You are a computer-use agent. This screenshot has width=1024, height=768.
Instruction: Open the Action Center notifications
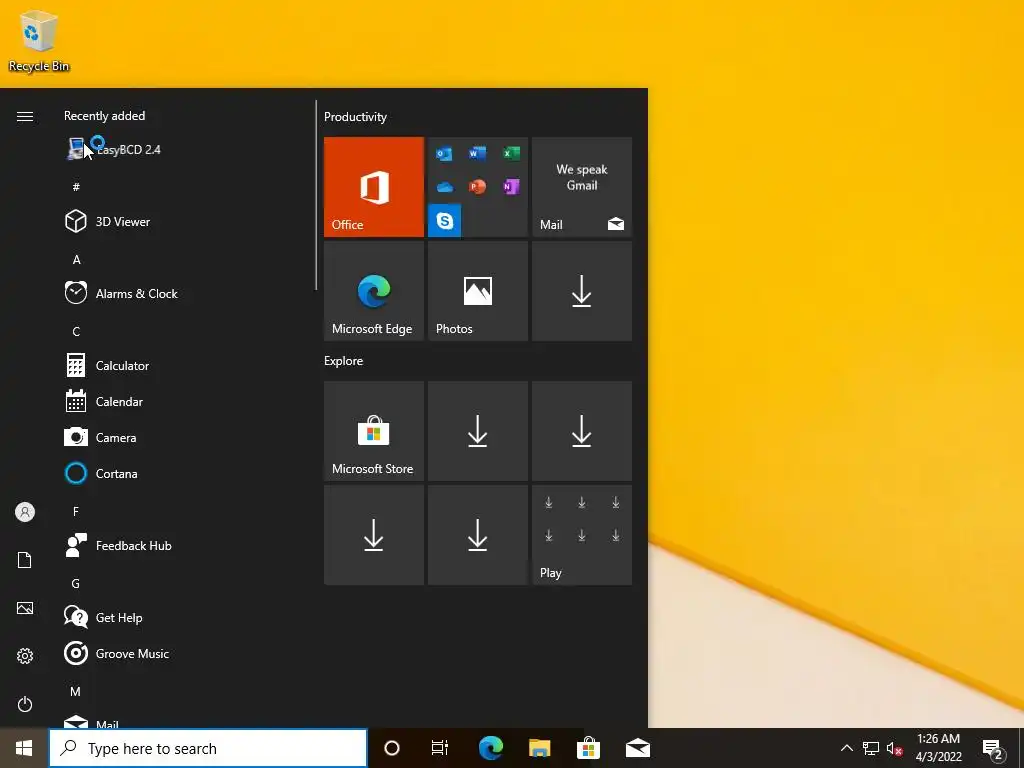tap(992, 749)
